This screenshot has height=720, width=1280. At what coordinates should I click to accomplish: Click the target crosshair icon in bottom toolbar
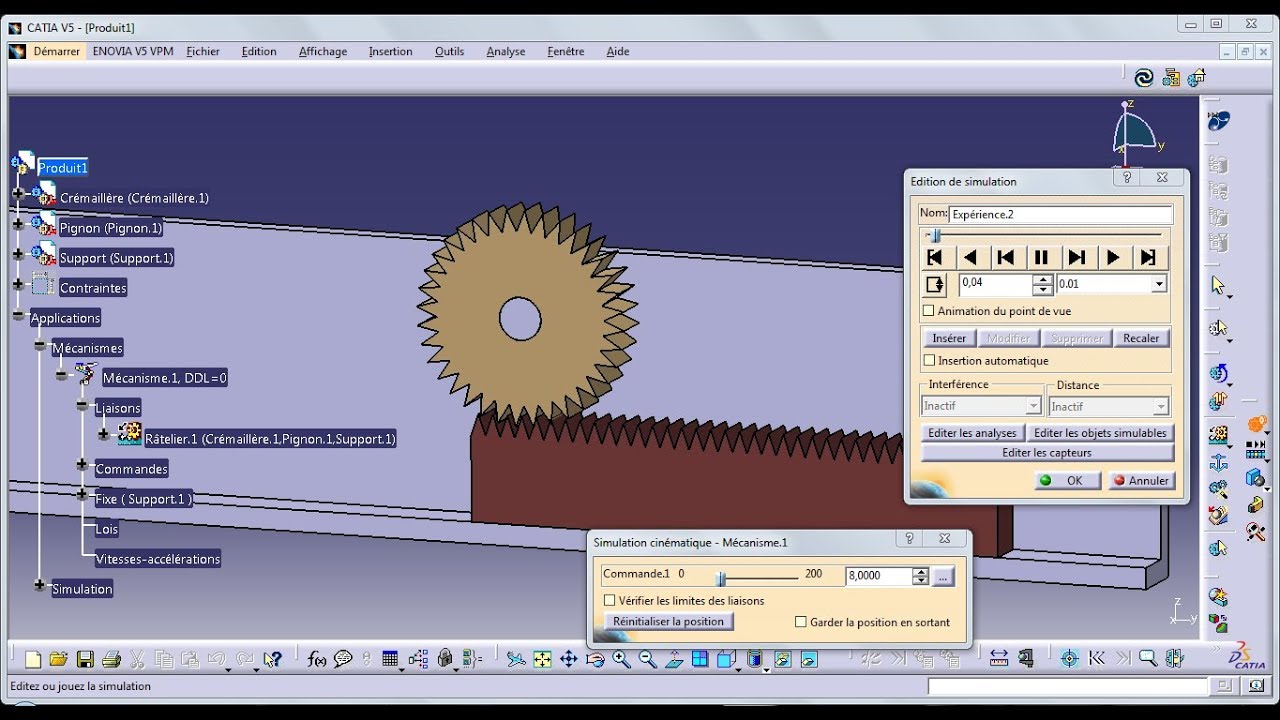[x=1070, y=659]
